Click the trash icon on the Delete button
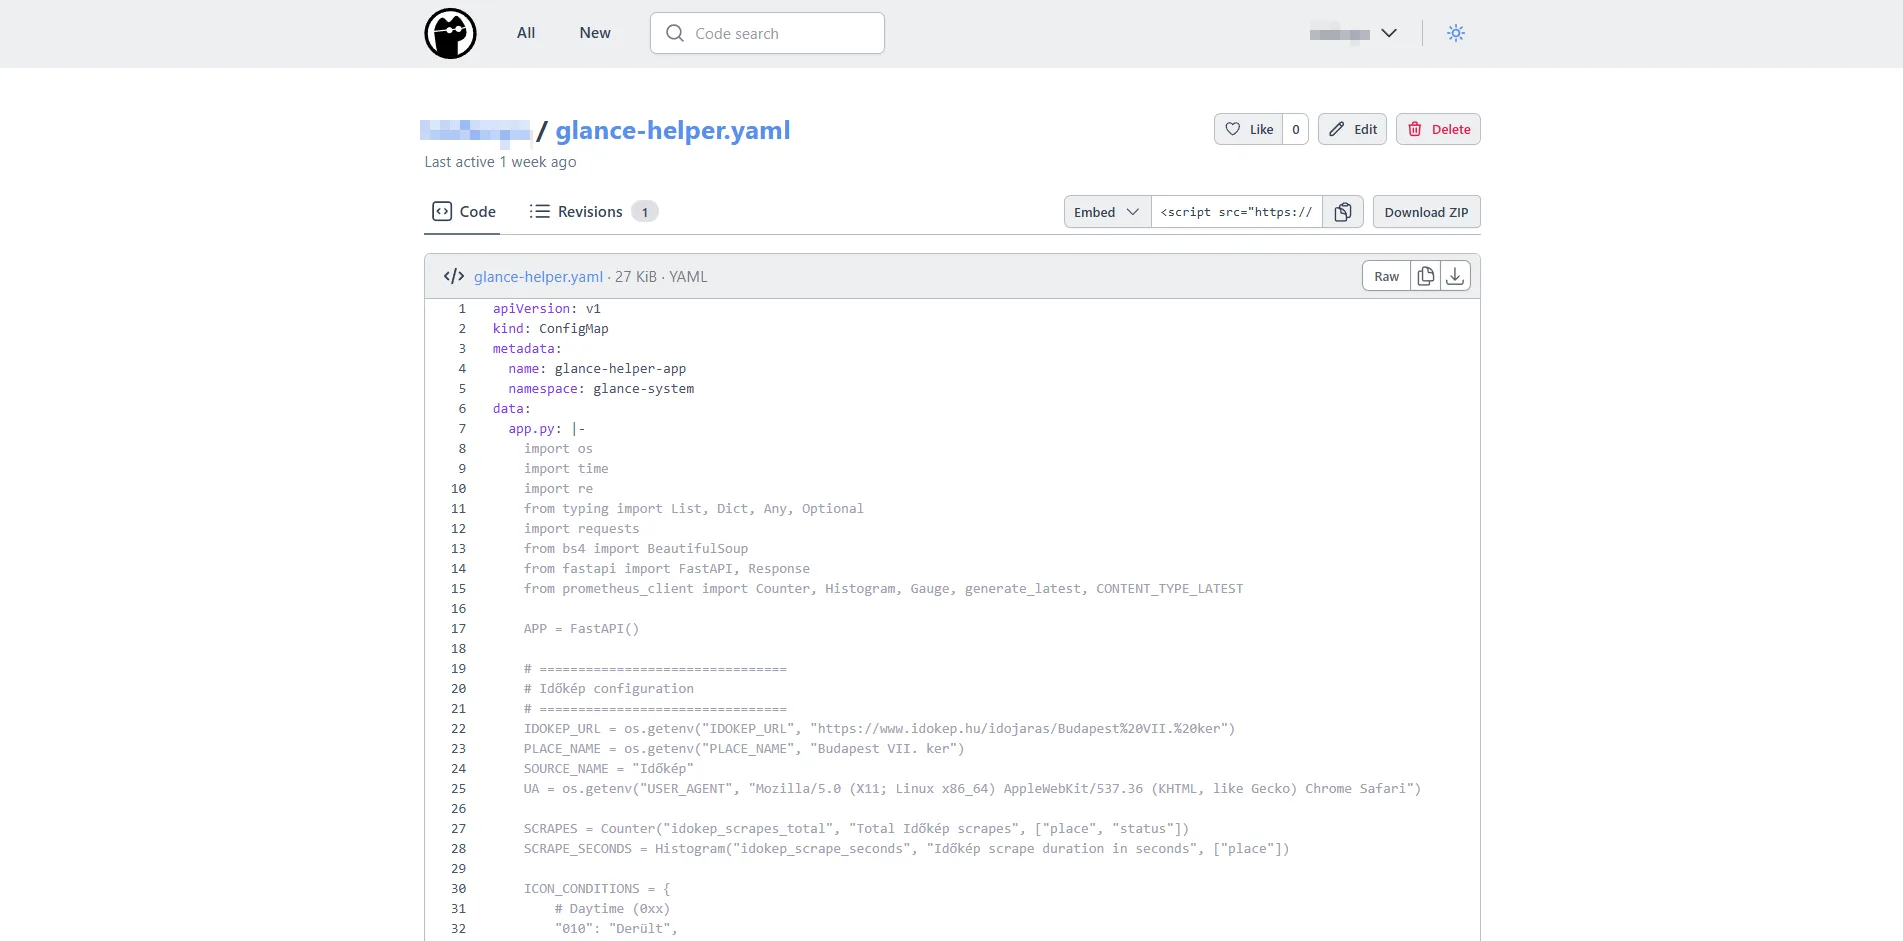 pyautogui.click(x=1416, y=129)
